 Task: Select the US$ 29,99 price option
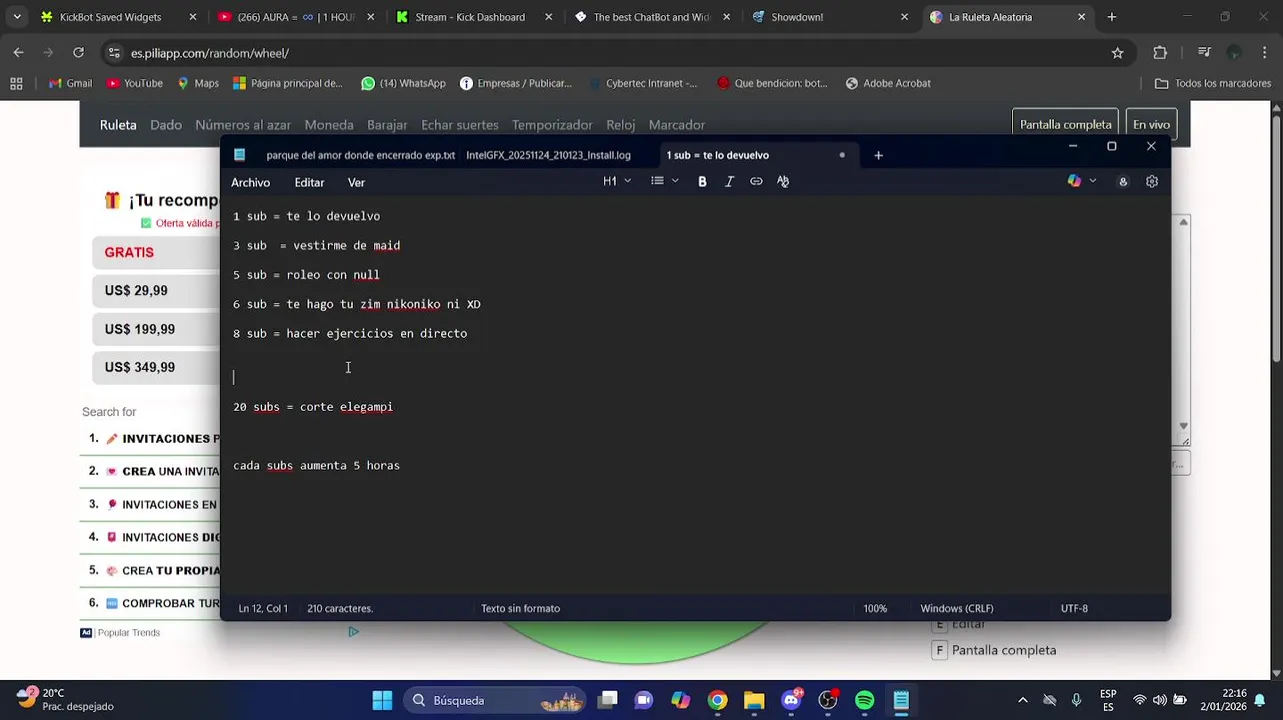[x=156, y=291]
